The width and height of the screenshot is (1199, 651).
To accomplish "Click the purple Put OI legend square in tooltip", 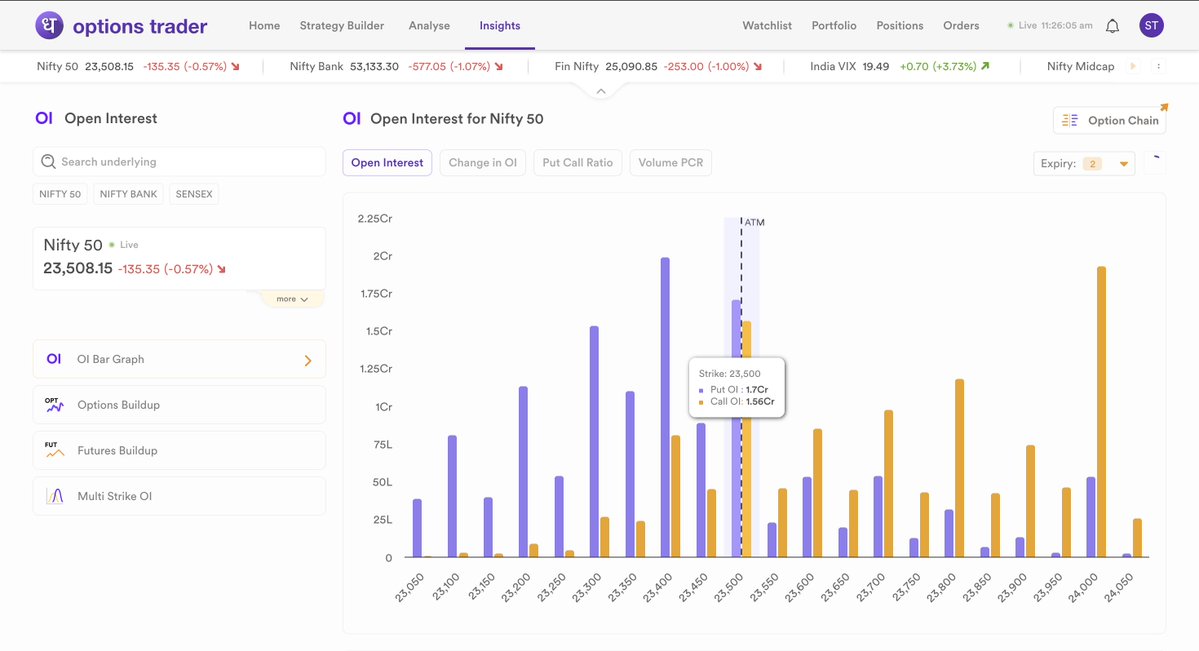I will [701, 390].
